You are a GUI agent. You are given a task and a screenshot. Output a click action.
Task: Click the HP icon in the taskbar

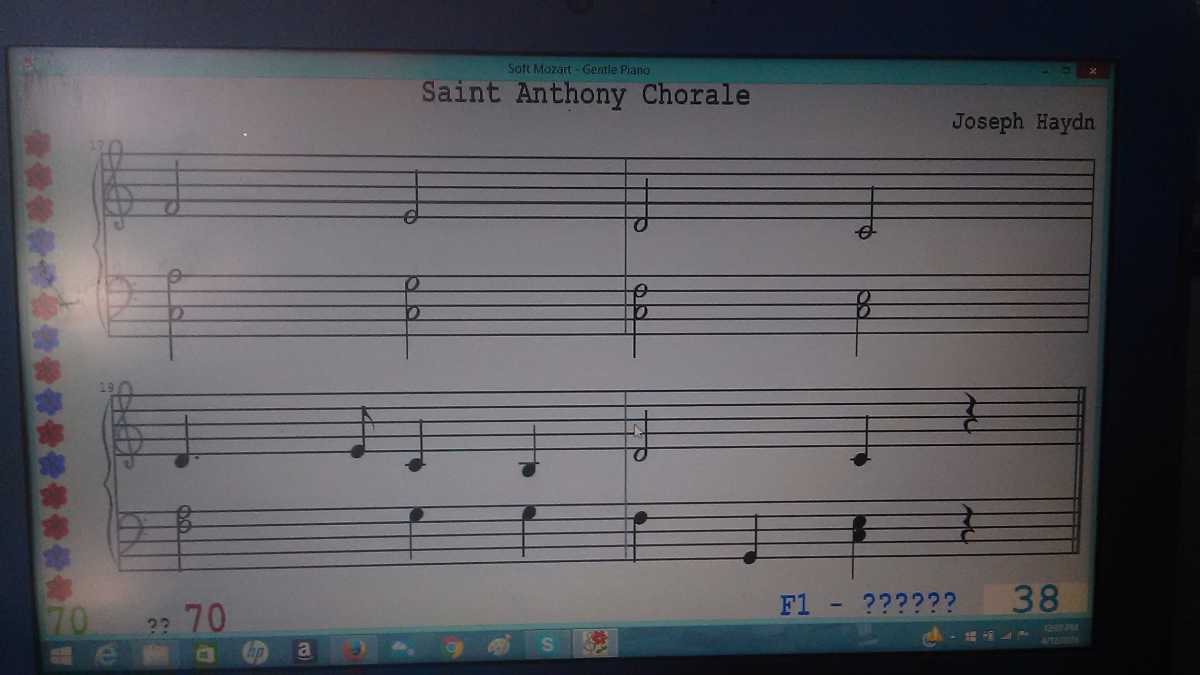click(255, 652)
